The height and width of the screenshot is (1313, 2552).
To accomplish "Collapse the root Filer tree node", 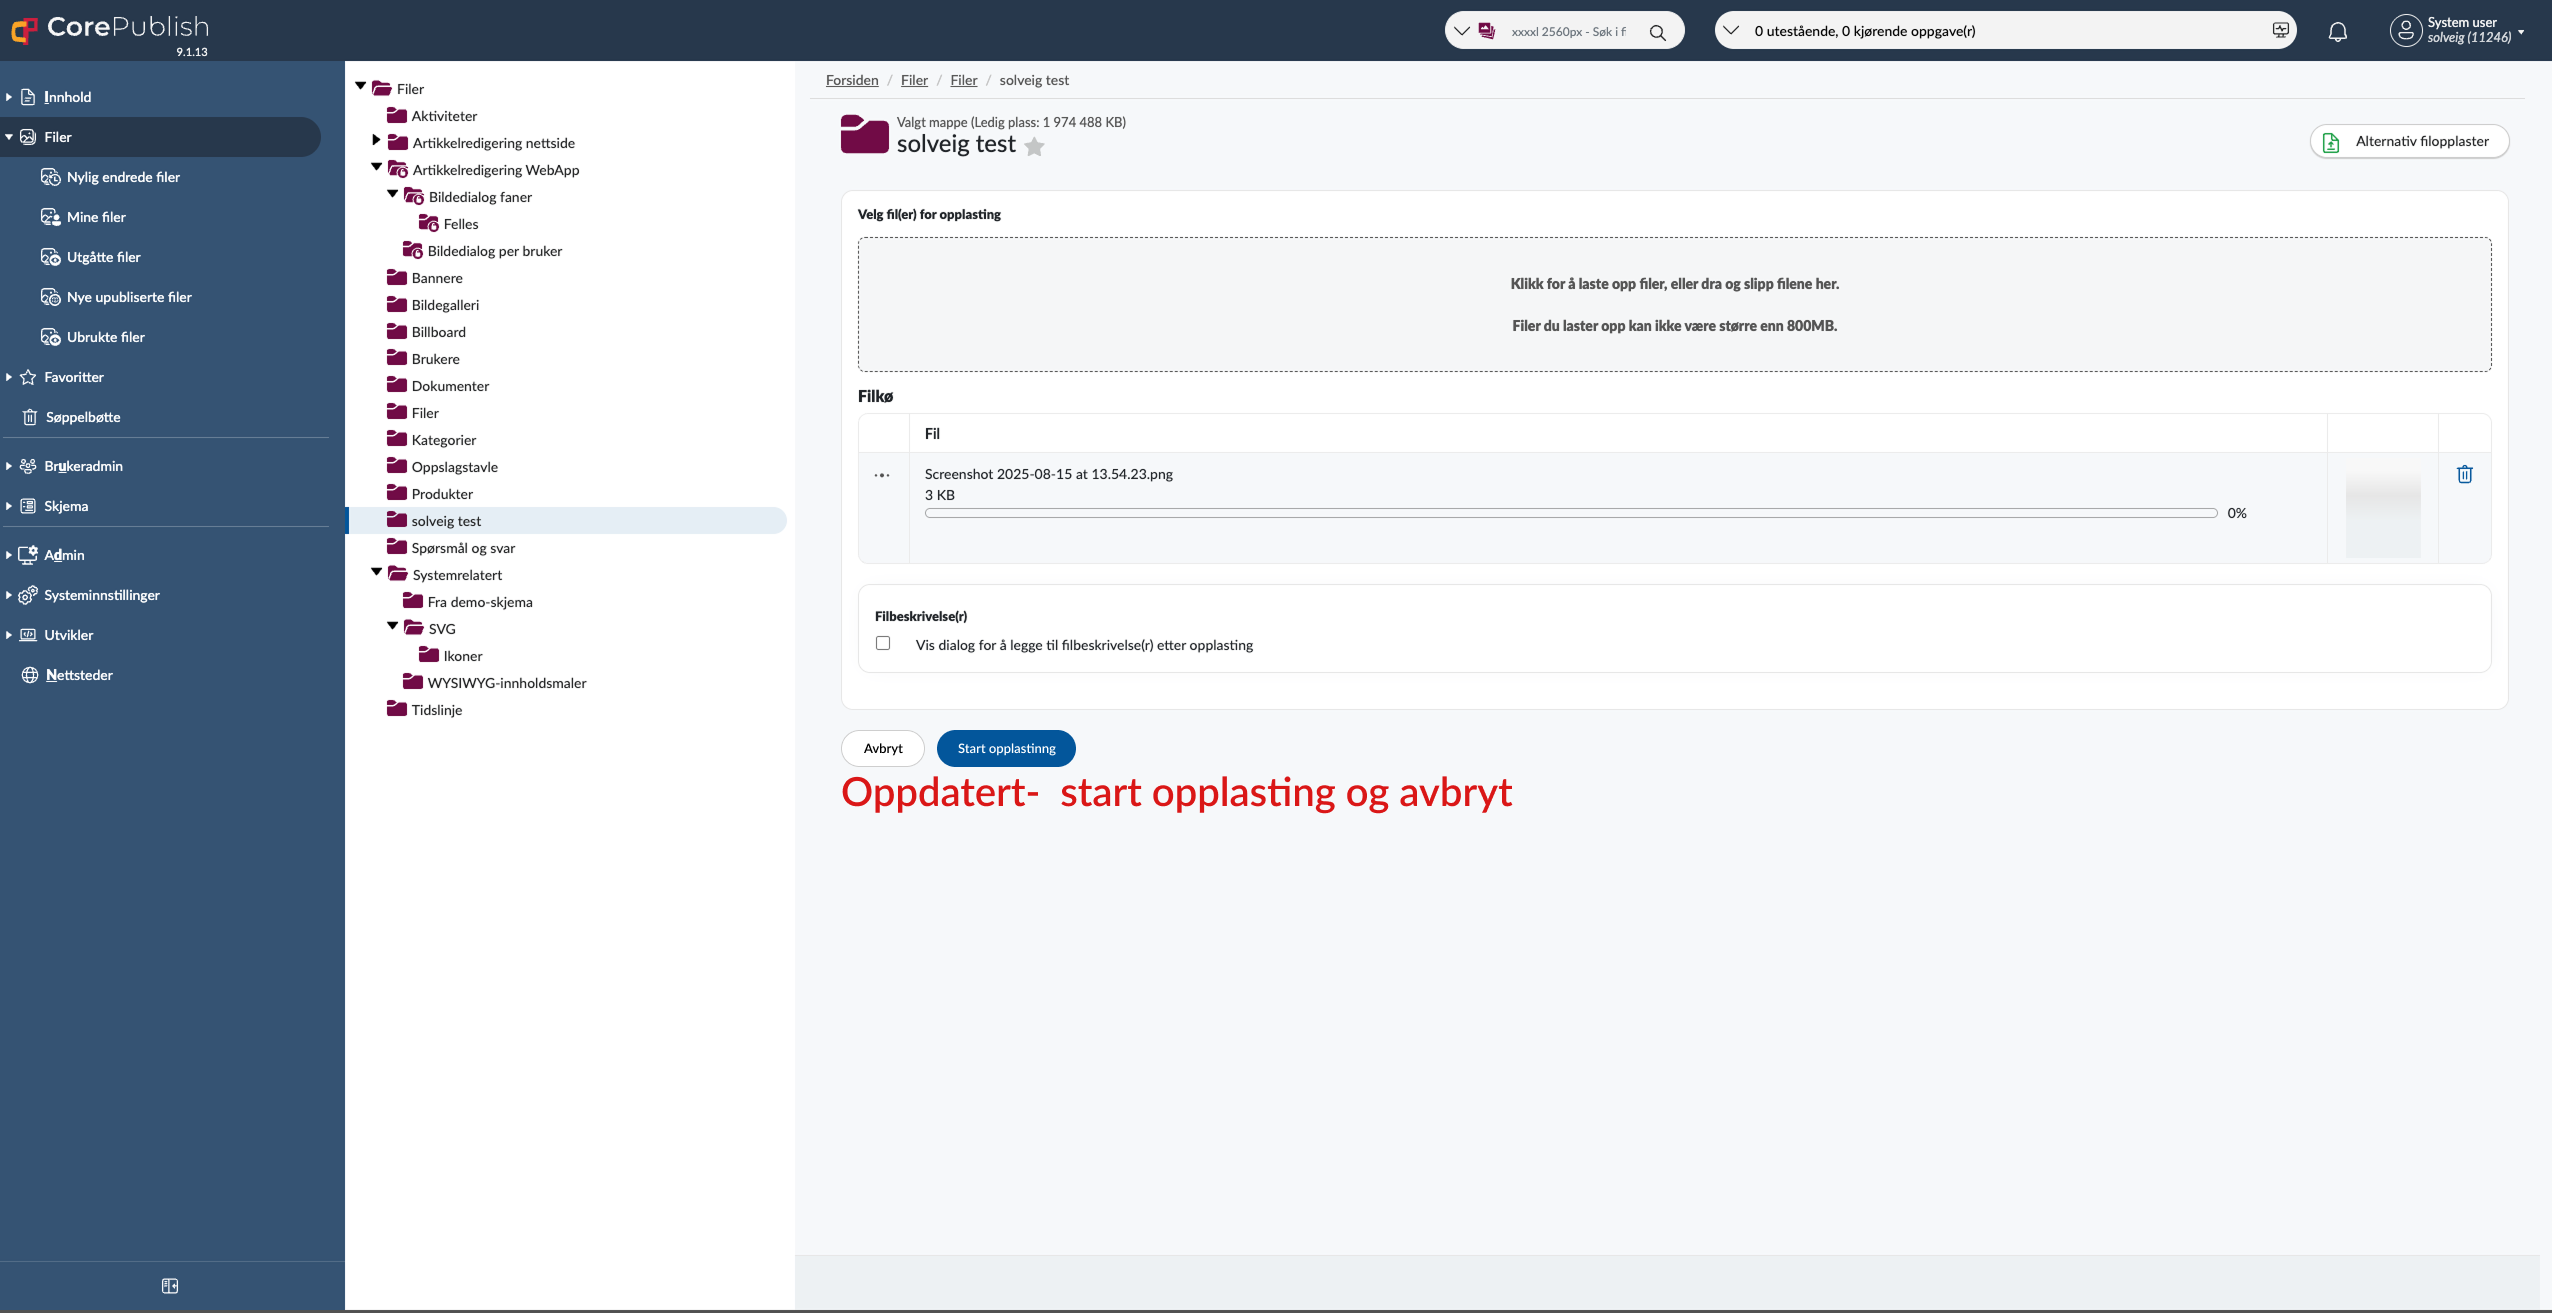I will [x=361, y=87].
